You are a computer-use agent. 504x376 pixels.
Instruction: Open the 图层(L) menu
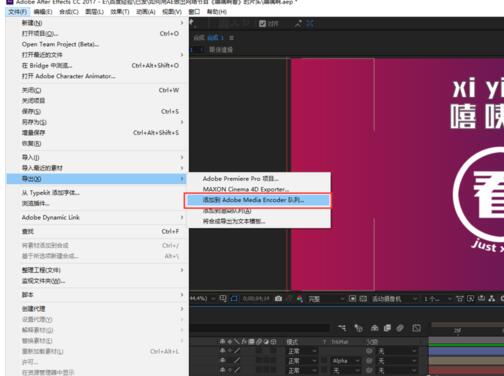[x=94, y=12]
